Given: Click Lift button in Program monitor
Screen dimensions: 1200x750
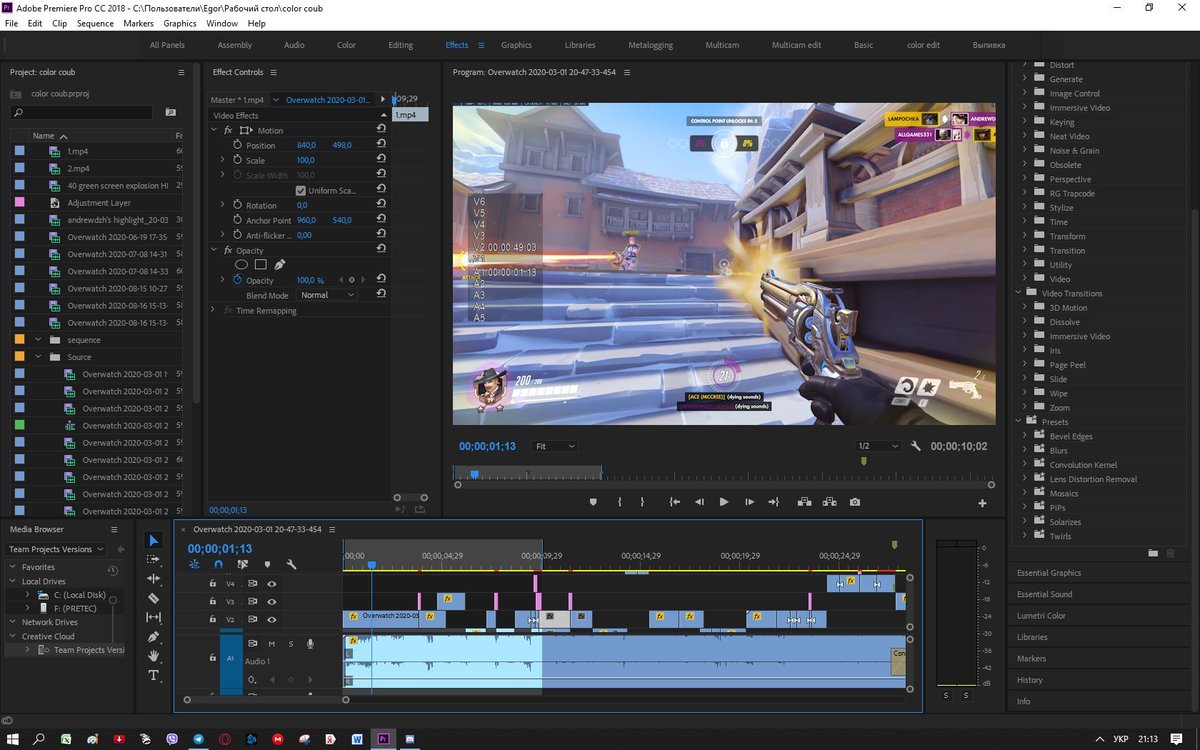Looking at the screenshot, I should [804, 502].
